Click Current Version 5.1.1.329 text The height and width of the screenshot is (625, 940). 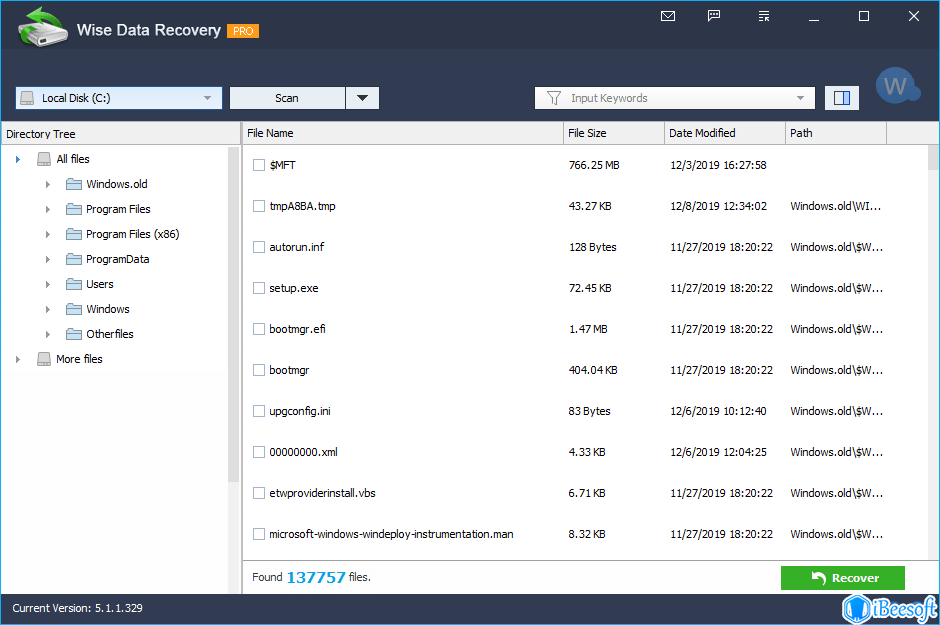pos(77,608)
